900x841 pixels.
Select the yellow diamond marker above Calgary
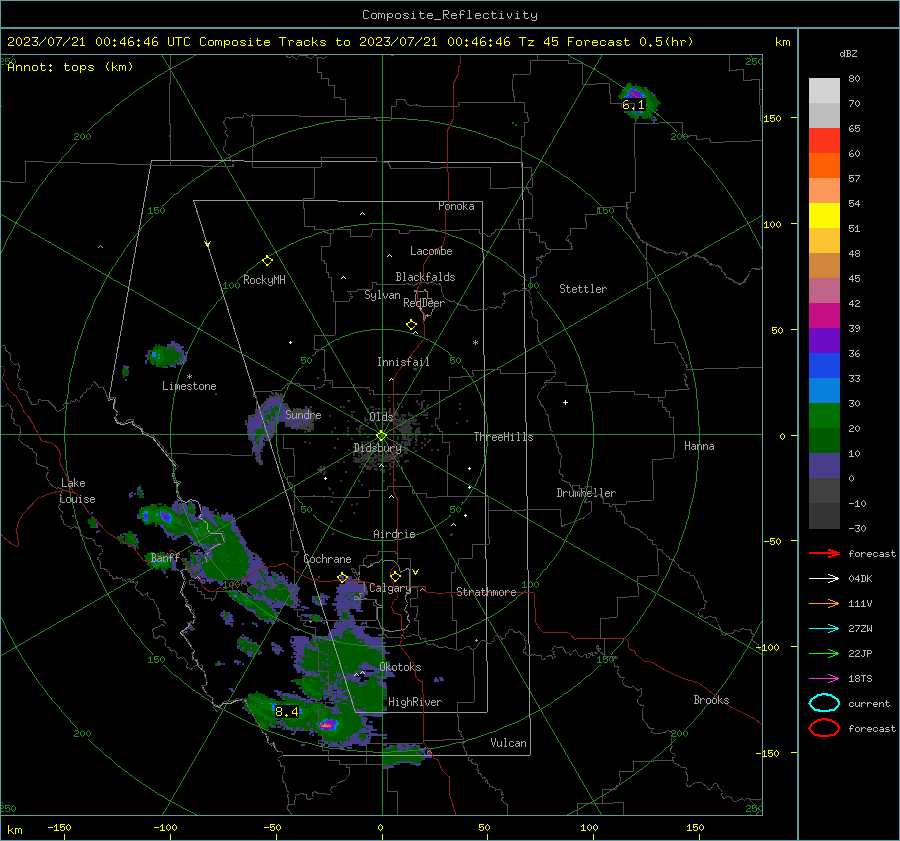click(x=395, y=576)
